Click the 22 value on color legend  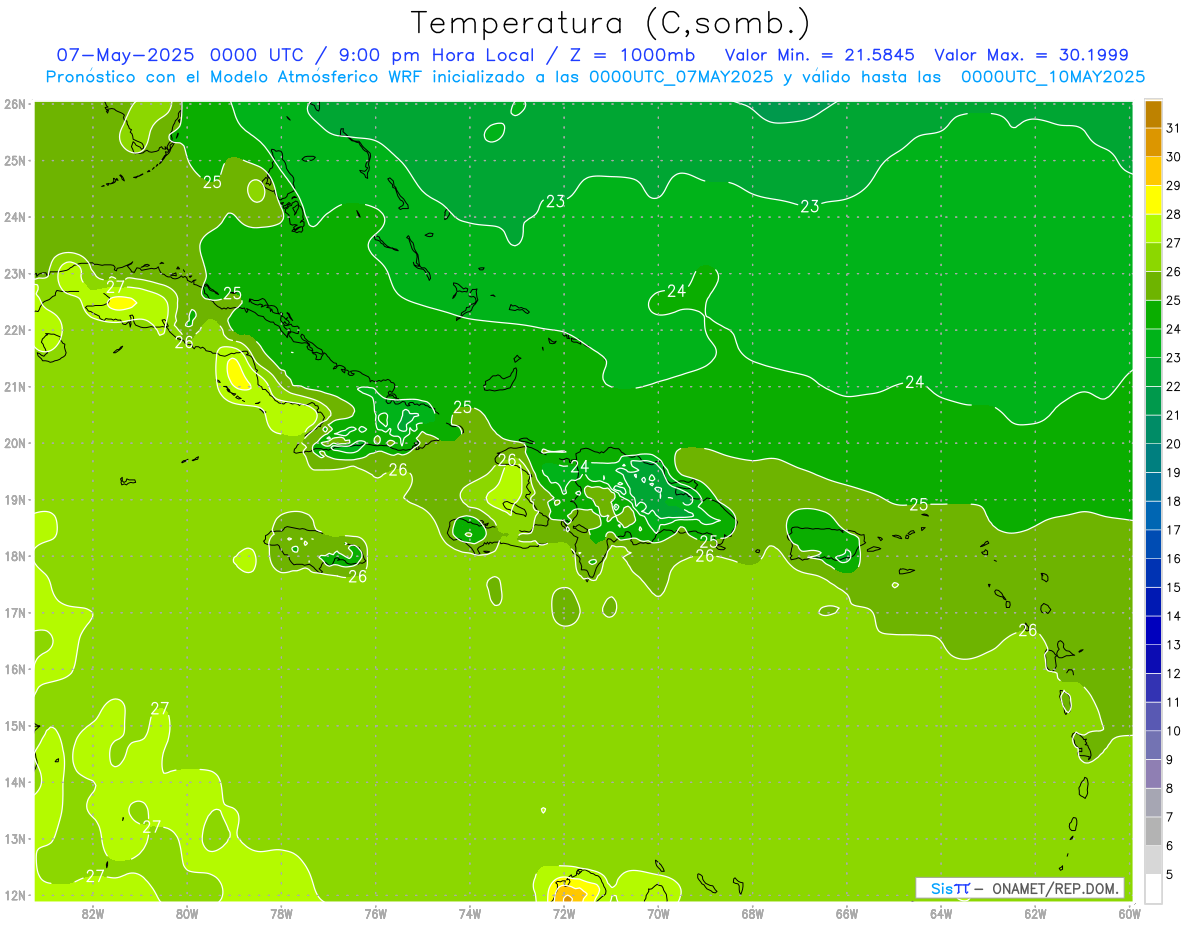(x=1173, y=386)
